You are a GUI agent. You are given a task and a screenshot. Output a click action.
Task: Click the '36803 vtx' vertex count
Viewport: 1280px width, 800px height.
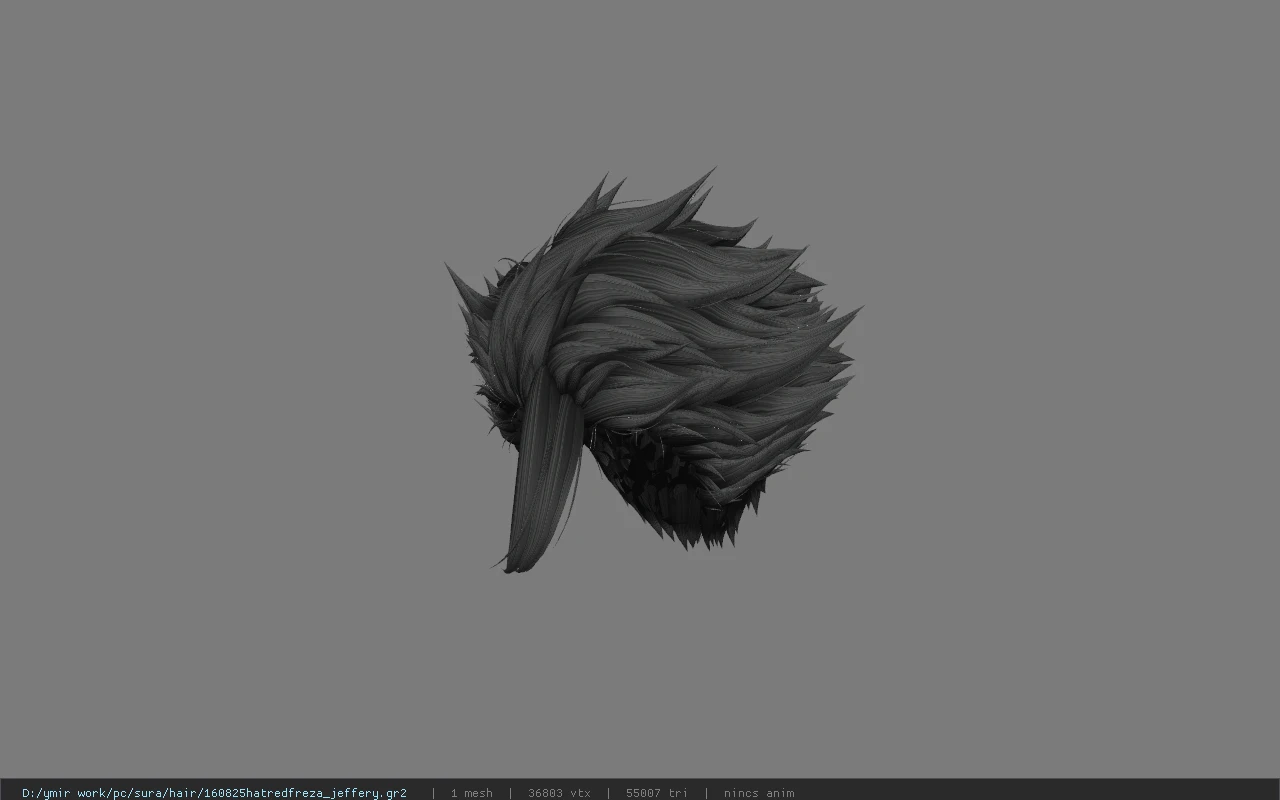559,793
